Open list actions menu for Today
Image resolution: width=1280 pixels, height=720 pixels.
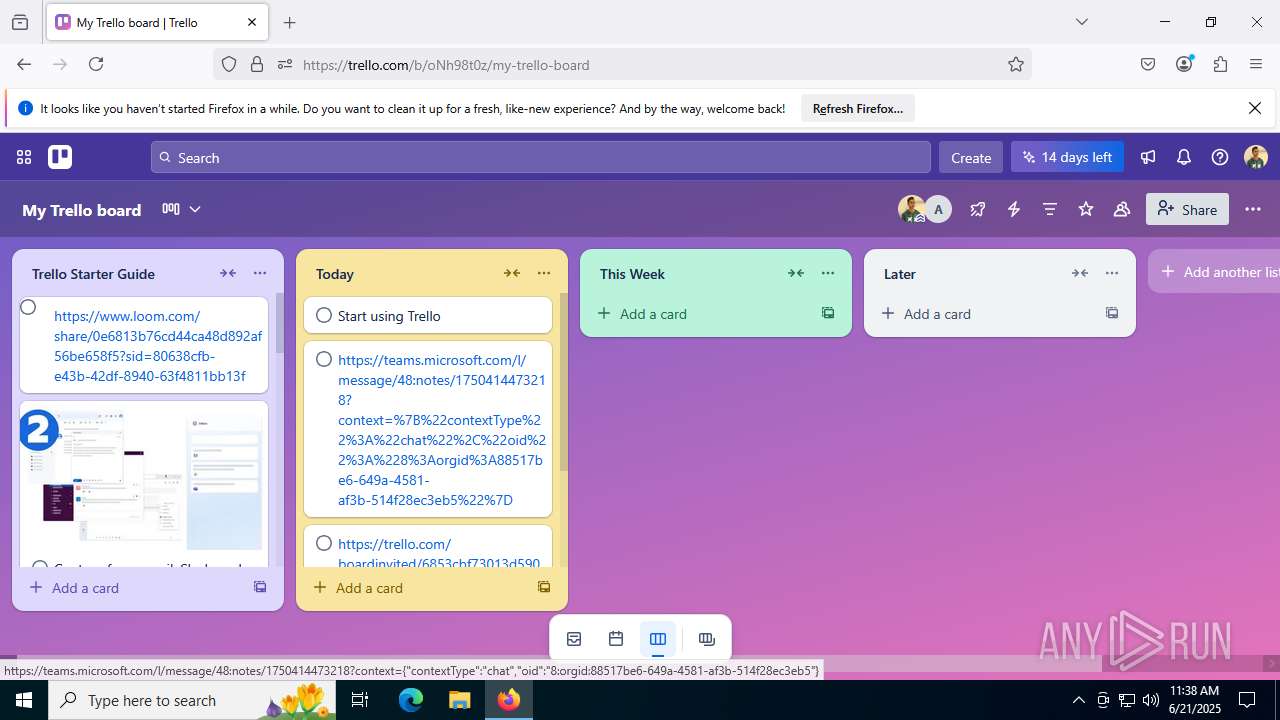[x=544, y=273]
